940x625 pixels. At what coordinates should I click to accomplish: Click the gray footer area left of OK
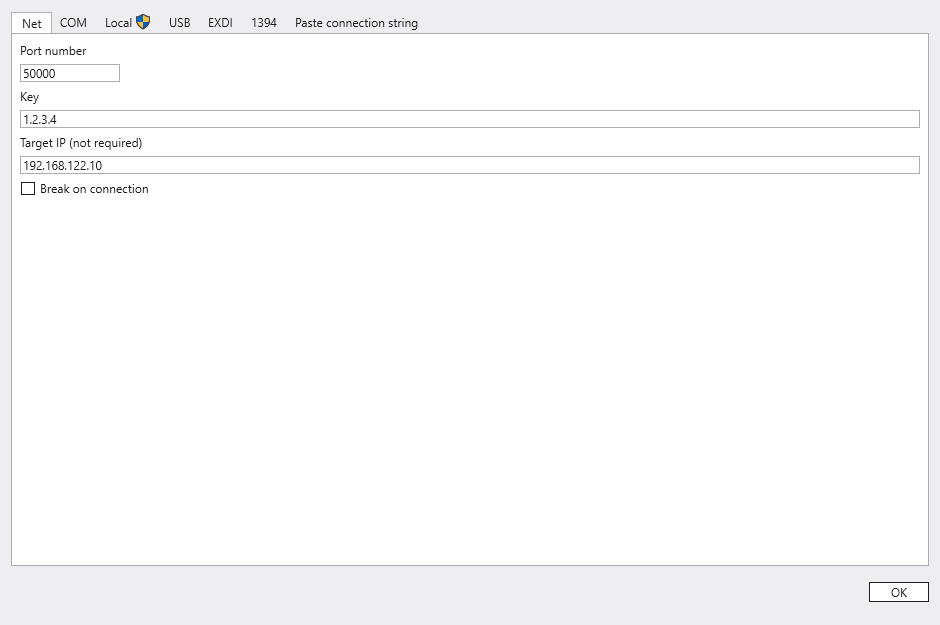coord(430,593)
